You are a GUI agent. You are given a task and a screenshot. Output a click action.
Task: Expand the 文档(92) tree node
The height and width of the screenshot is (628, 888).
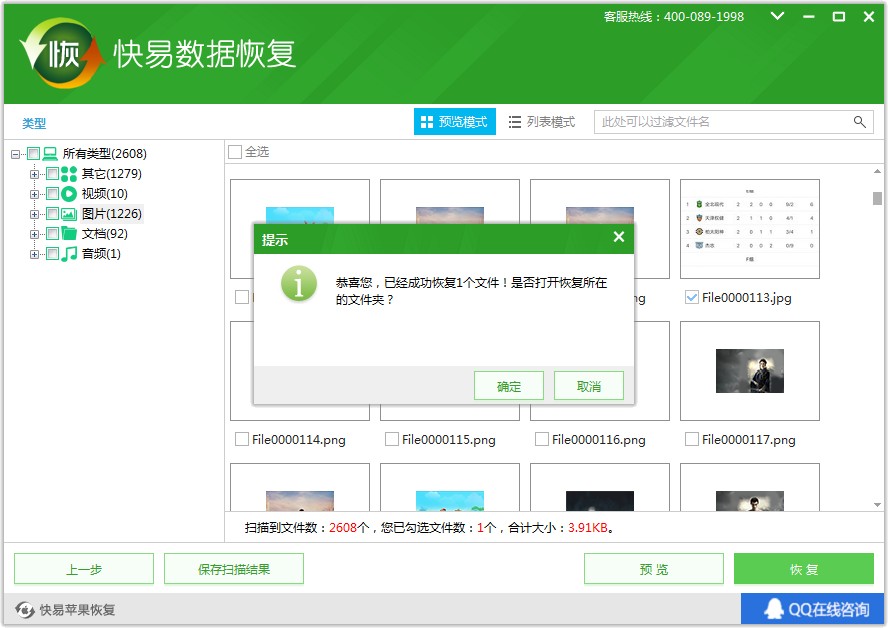click(x=35, y=234)
